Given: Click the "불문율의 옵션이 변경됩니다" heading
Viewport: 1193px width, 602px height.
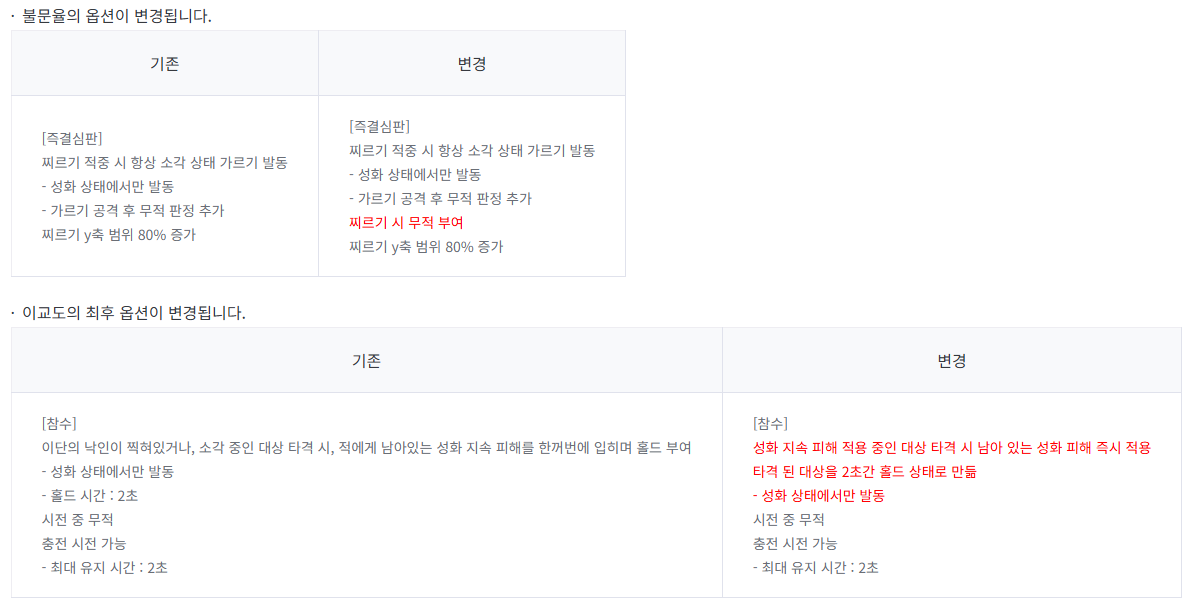Looking at the screenshot, I should (x=116, y=16).
